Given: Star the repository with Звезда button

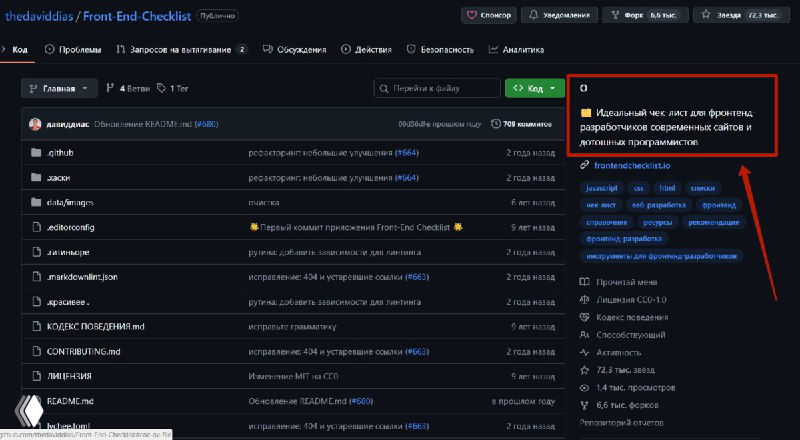Looking at the screenshot, I should (x=741, y=15).
